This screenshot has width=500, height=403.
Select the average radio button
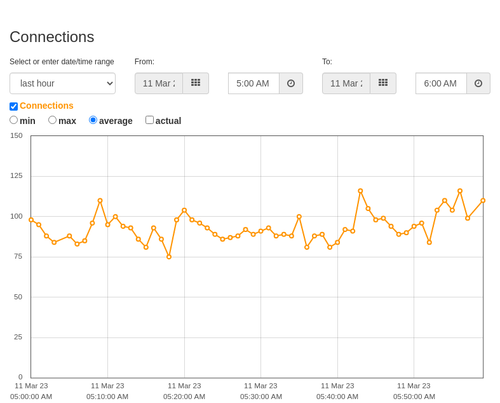tap(93, 120)
